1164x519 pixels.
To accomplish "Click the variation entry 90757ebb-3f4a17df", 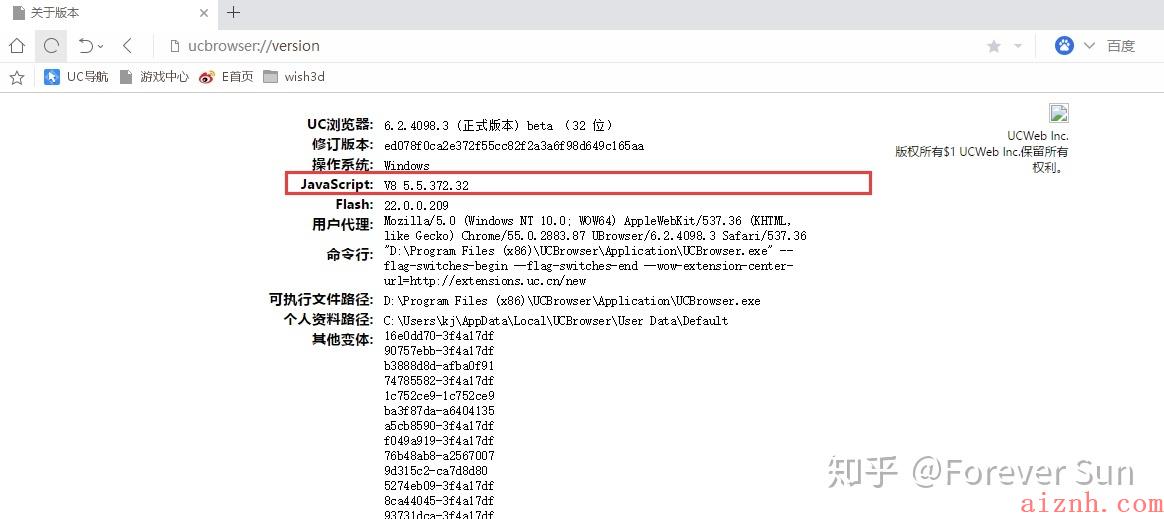I will 439,351.
